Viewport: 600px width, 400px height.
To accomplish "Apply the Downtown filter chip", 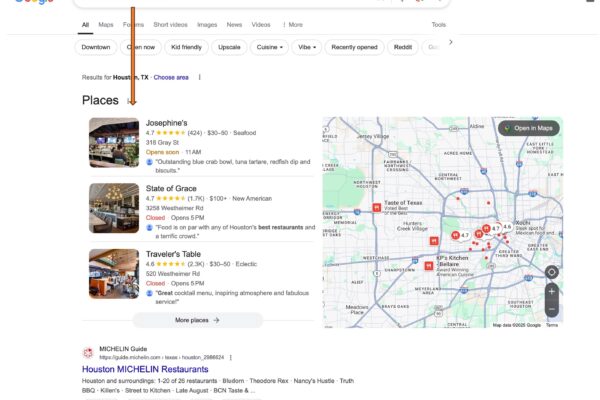I will (x=96, y=47).
